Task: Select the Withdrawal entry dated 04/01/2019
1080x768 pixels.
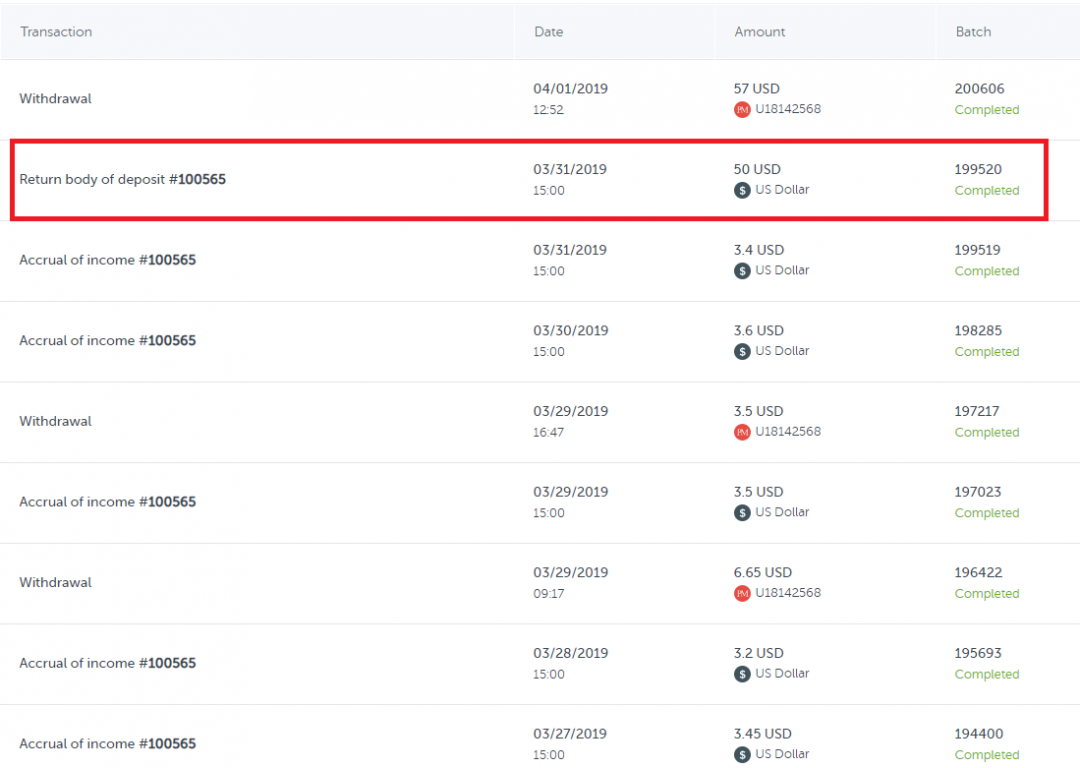Action: 55,99
